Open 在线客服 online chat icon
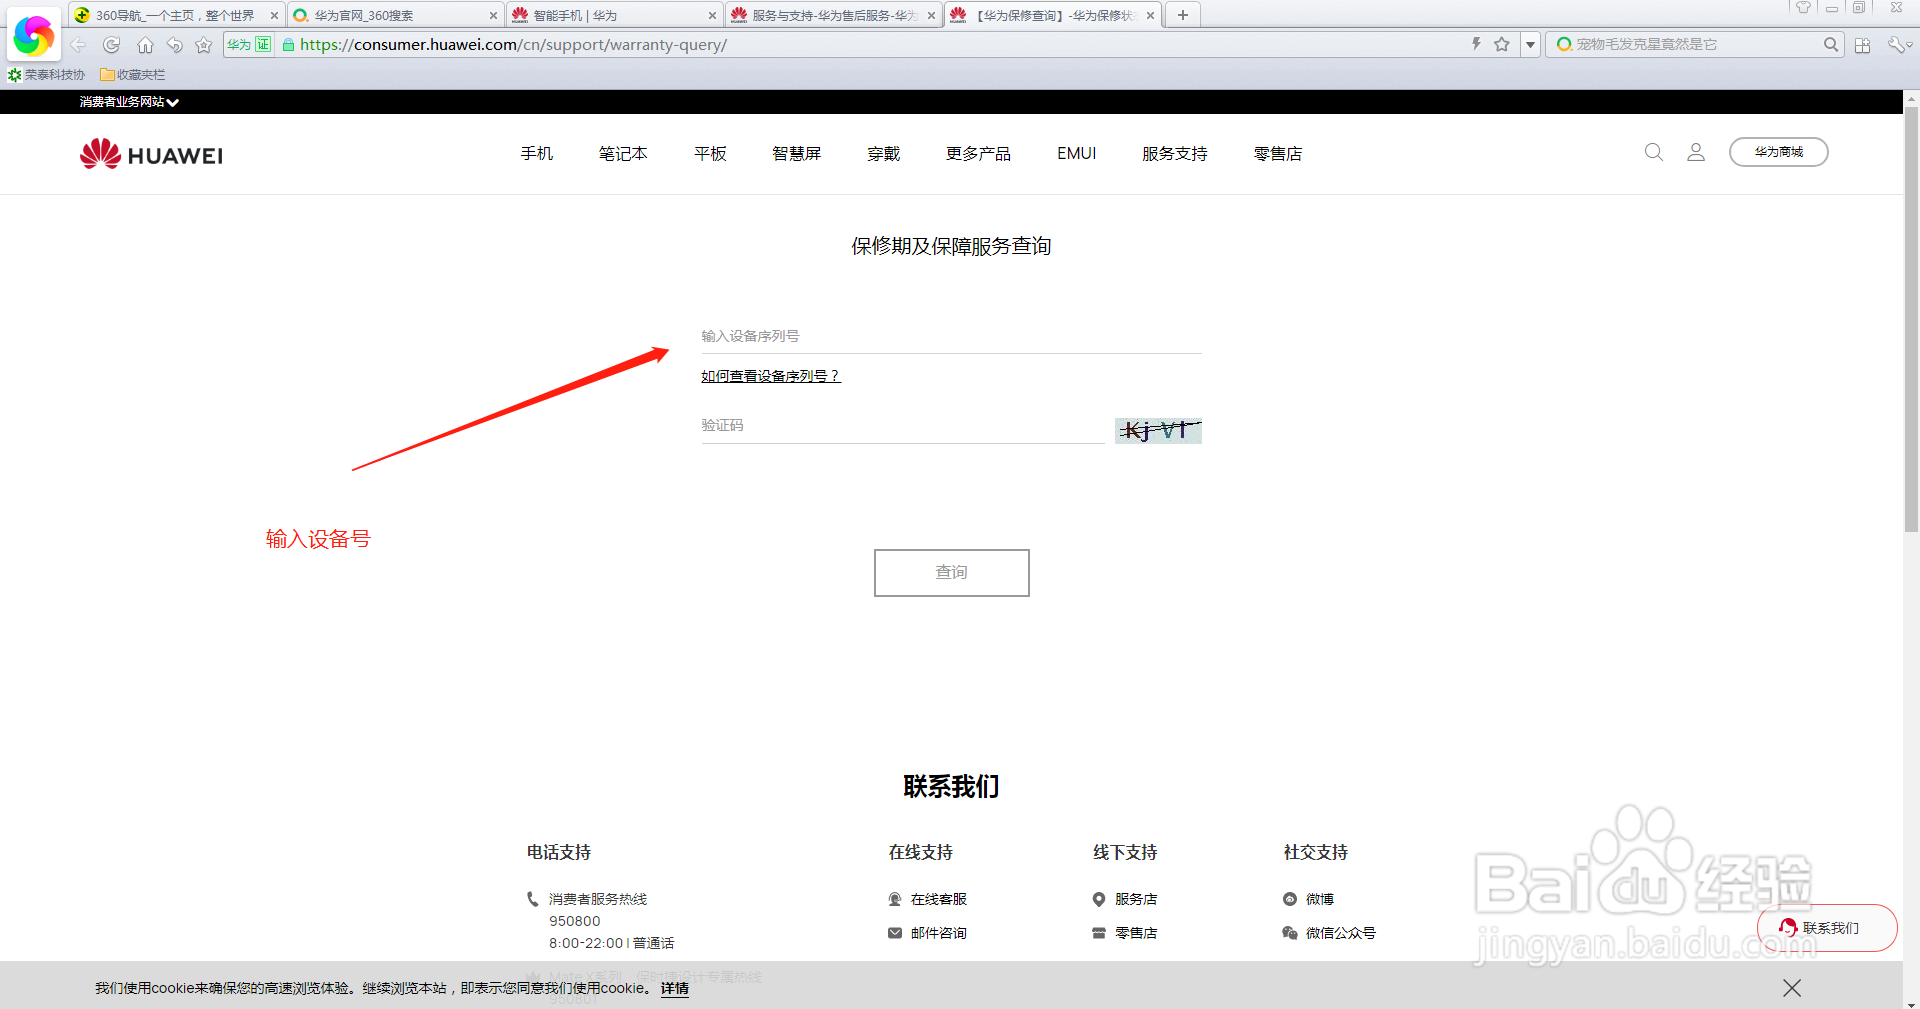The image size is (1920, 1009). (x=895, y=899)
